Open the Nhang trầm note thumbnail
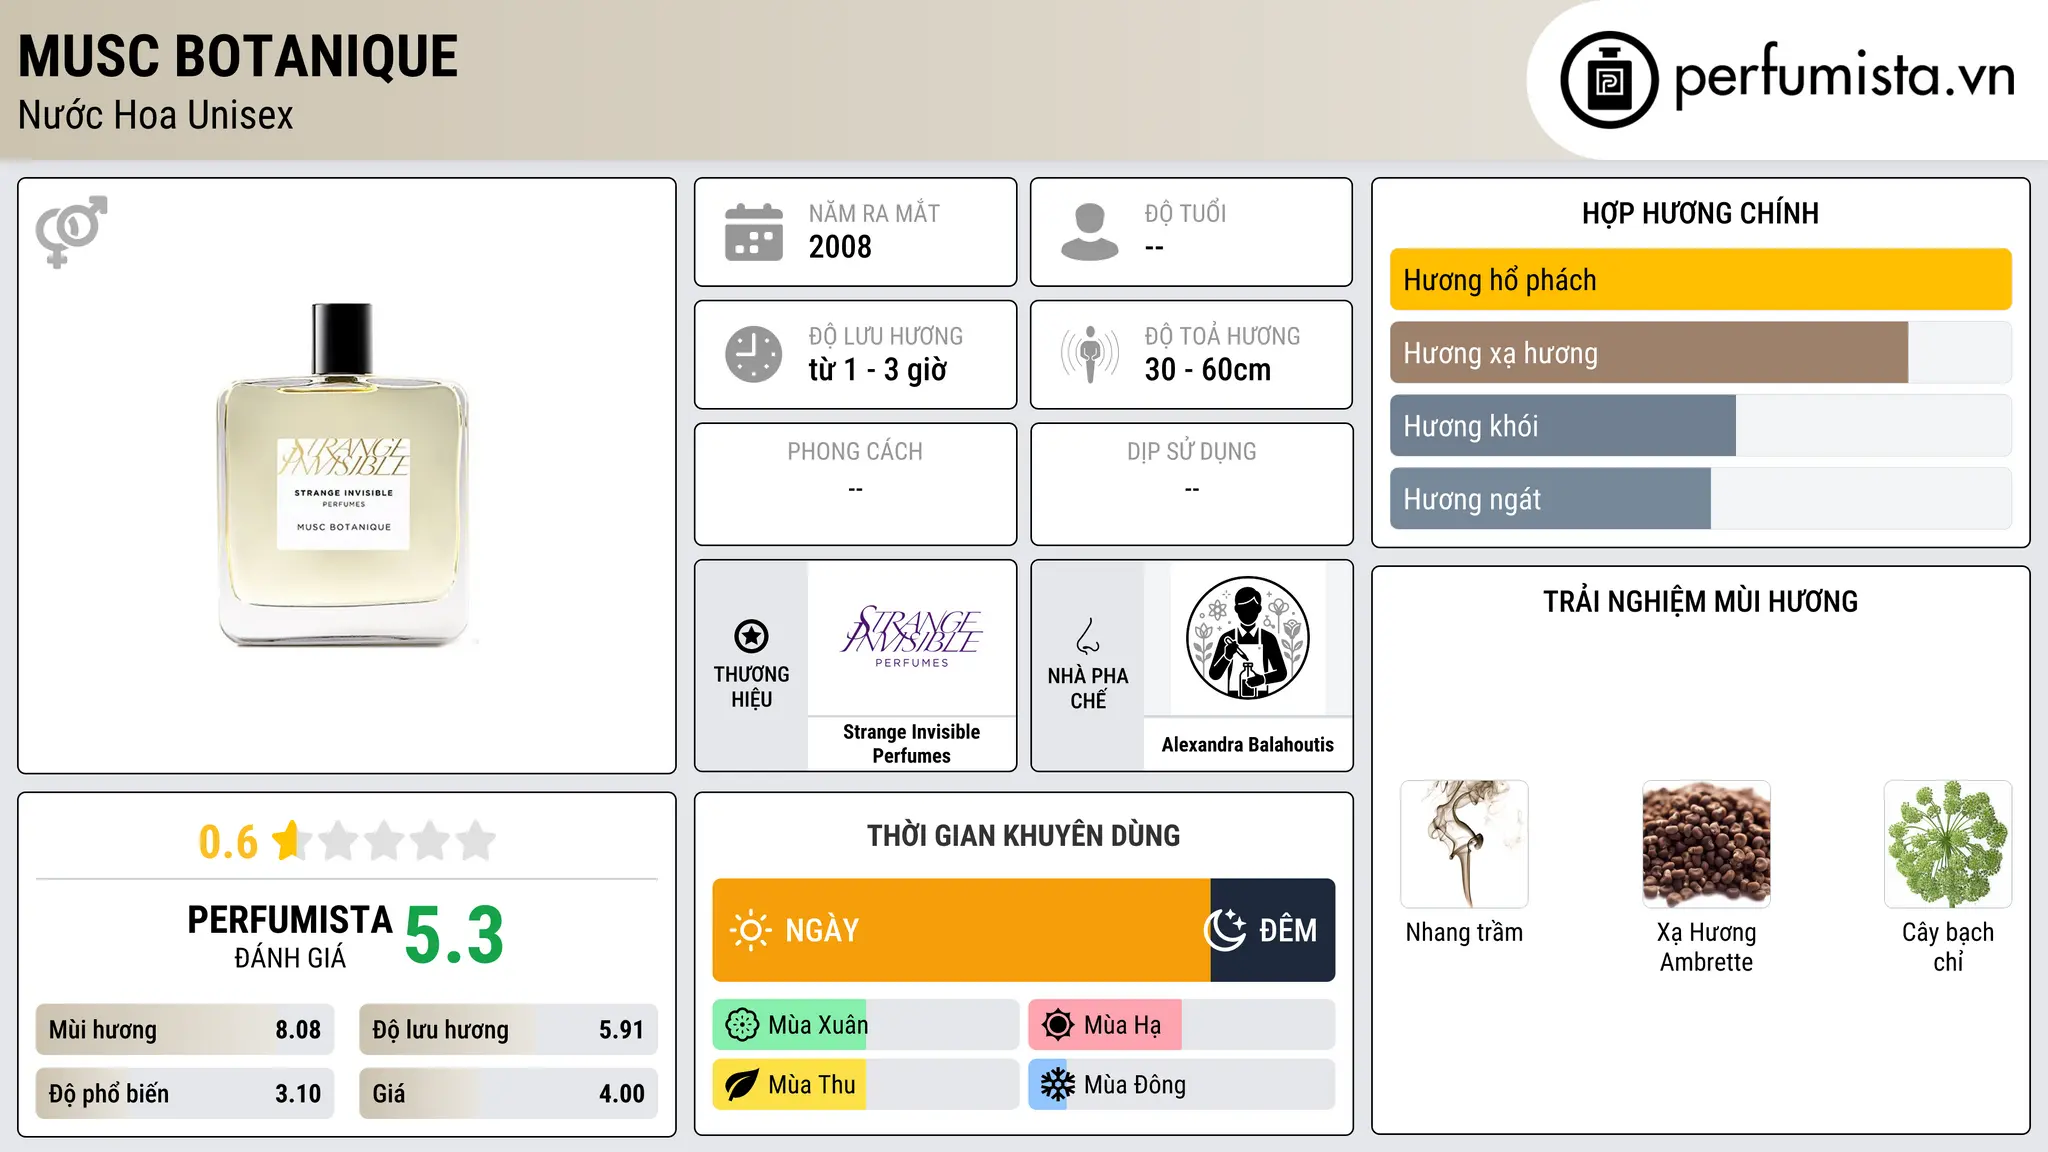2048x1152 pixels. pos(1464,844)
